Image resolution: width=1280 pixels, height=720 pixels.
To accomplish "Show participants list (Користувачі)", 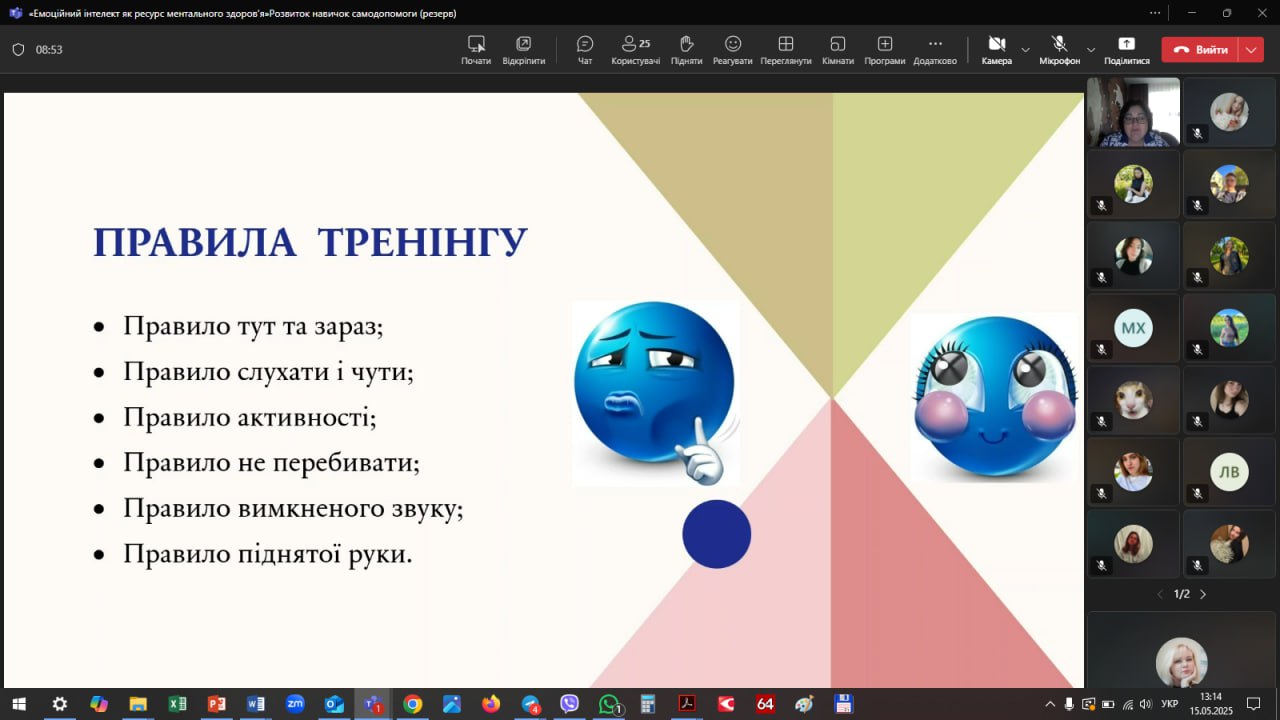I will [x=635, y=49].
